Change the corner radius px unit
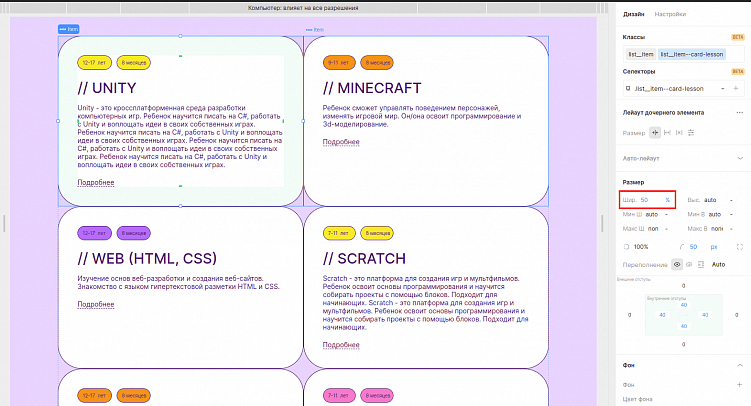This screenshot has width=751, height=406. pyautogui.click(x=714, y=247)
